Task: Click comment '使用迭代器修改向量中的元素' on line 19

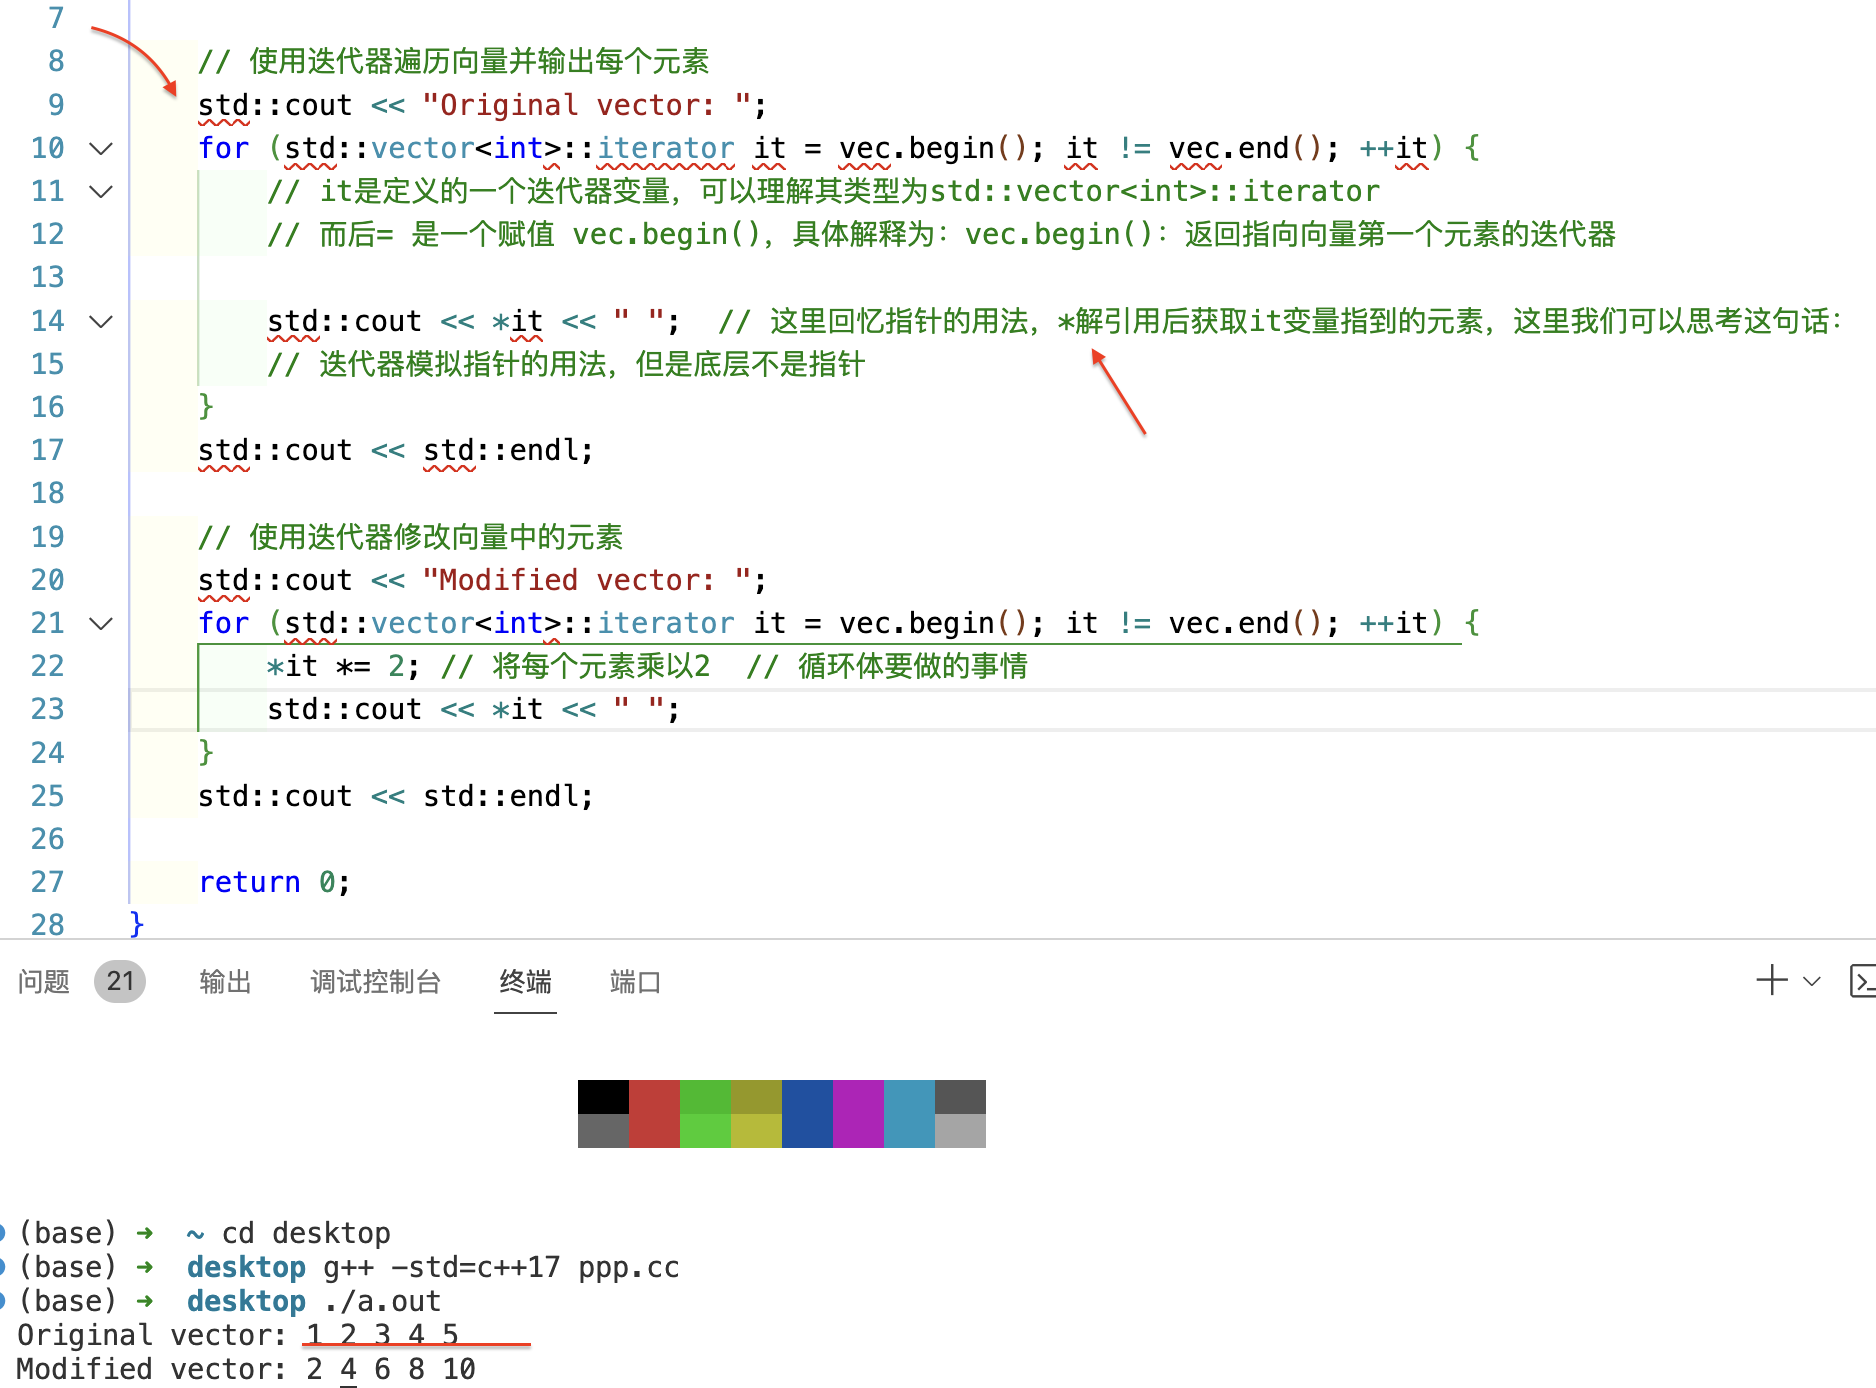Action: click(436, 538)
